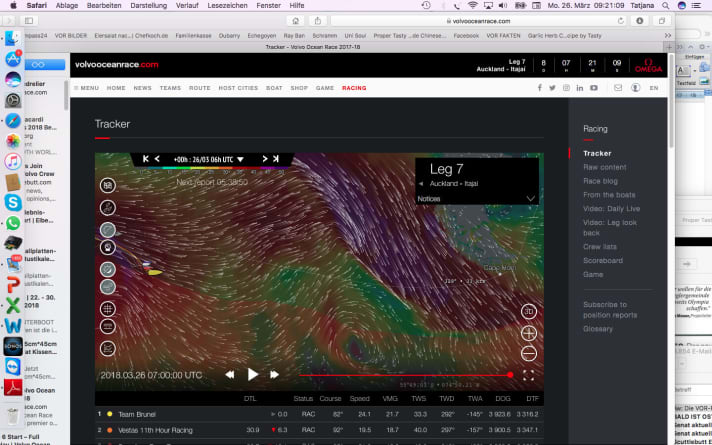Open the Safari share button
This screenshot has height=445, width=712.
tap(318, 21)
